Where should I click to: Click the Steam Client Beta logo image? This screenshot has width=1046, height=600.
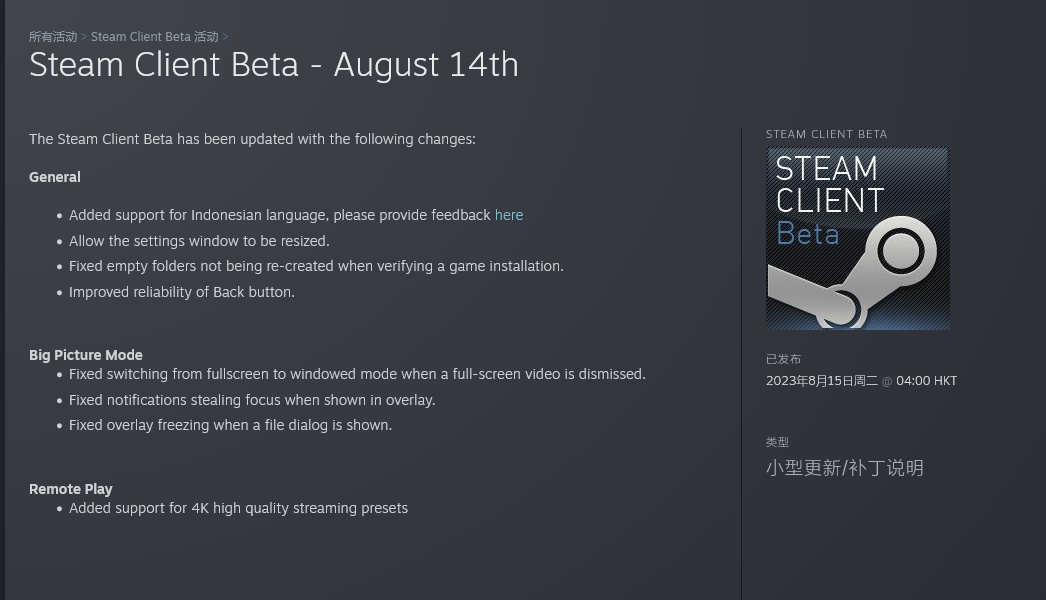[857, 239]
